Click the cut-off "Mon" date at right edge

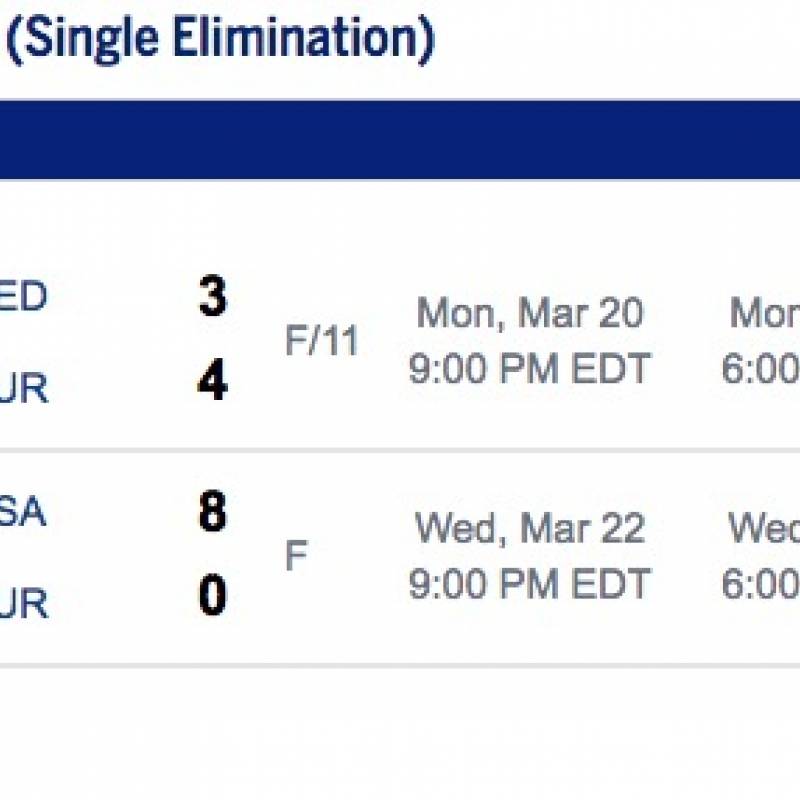(x=765, y=313)
